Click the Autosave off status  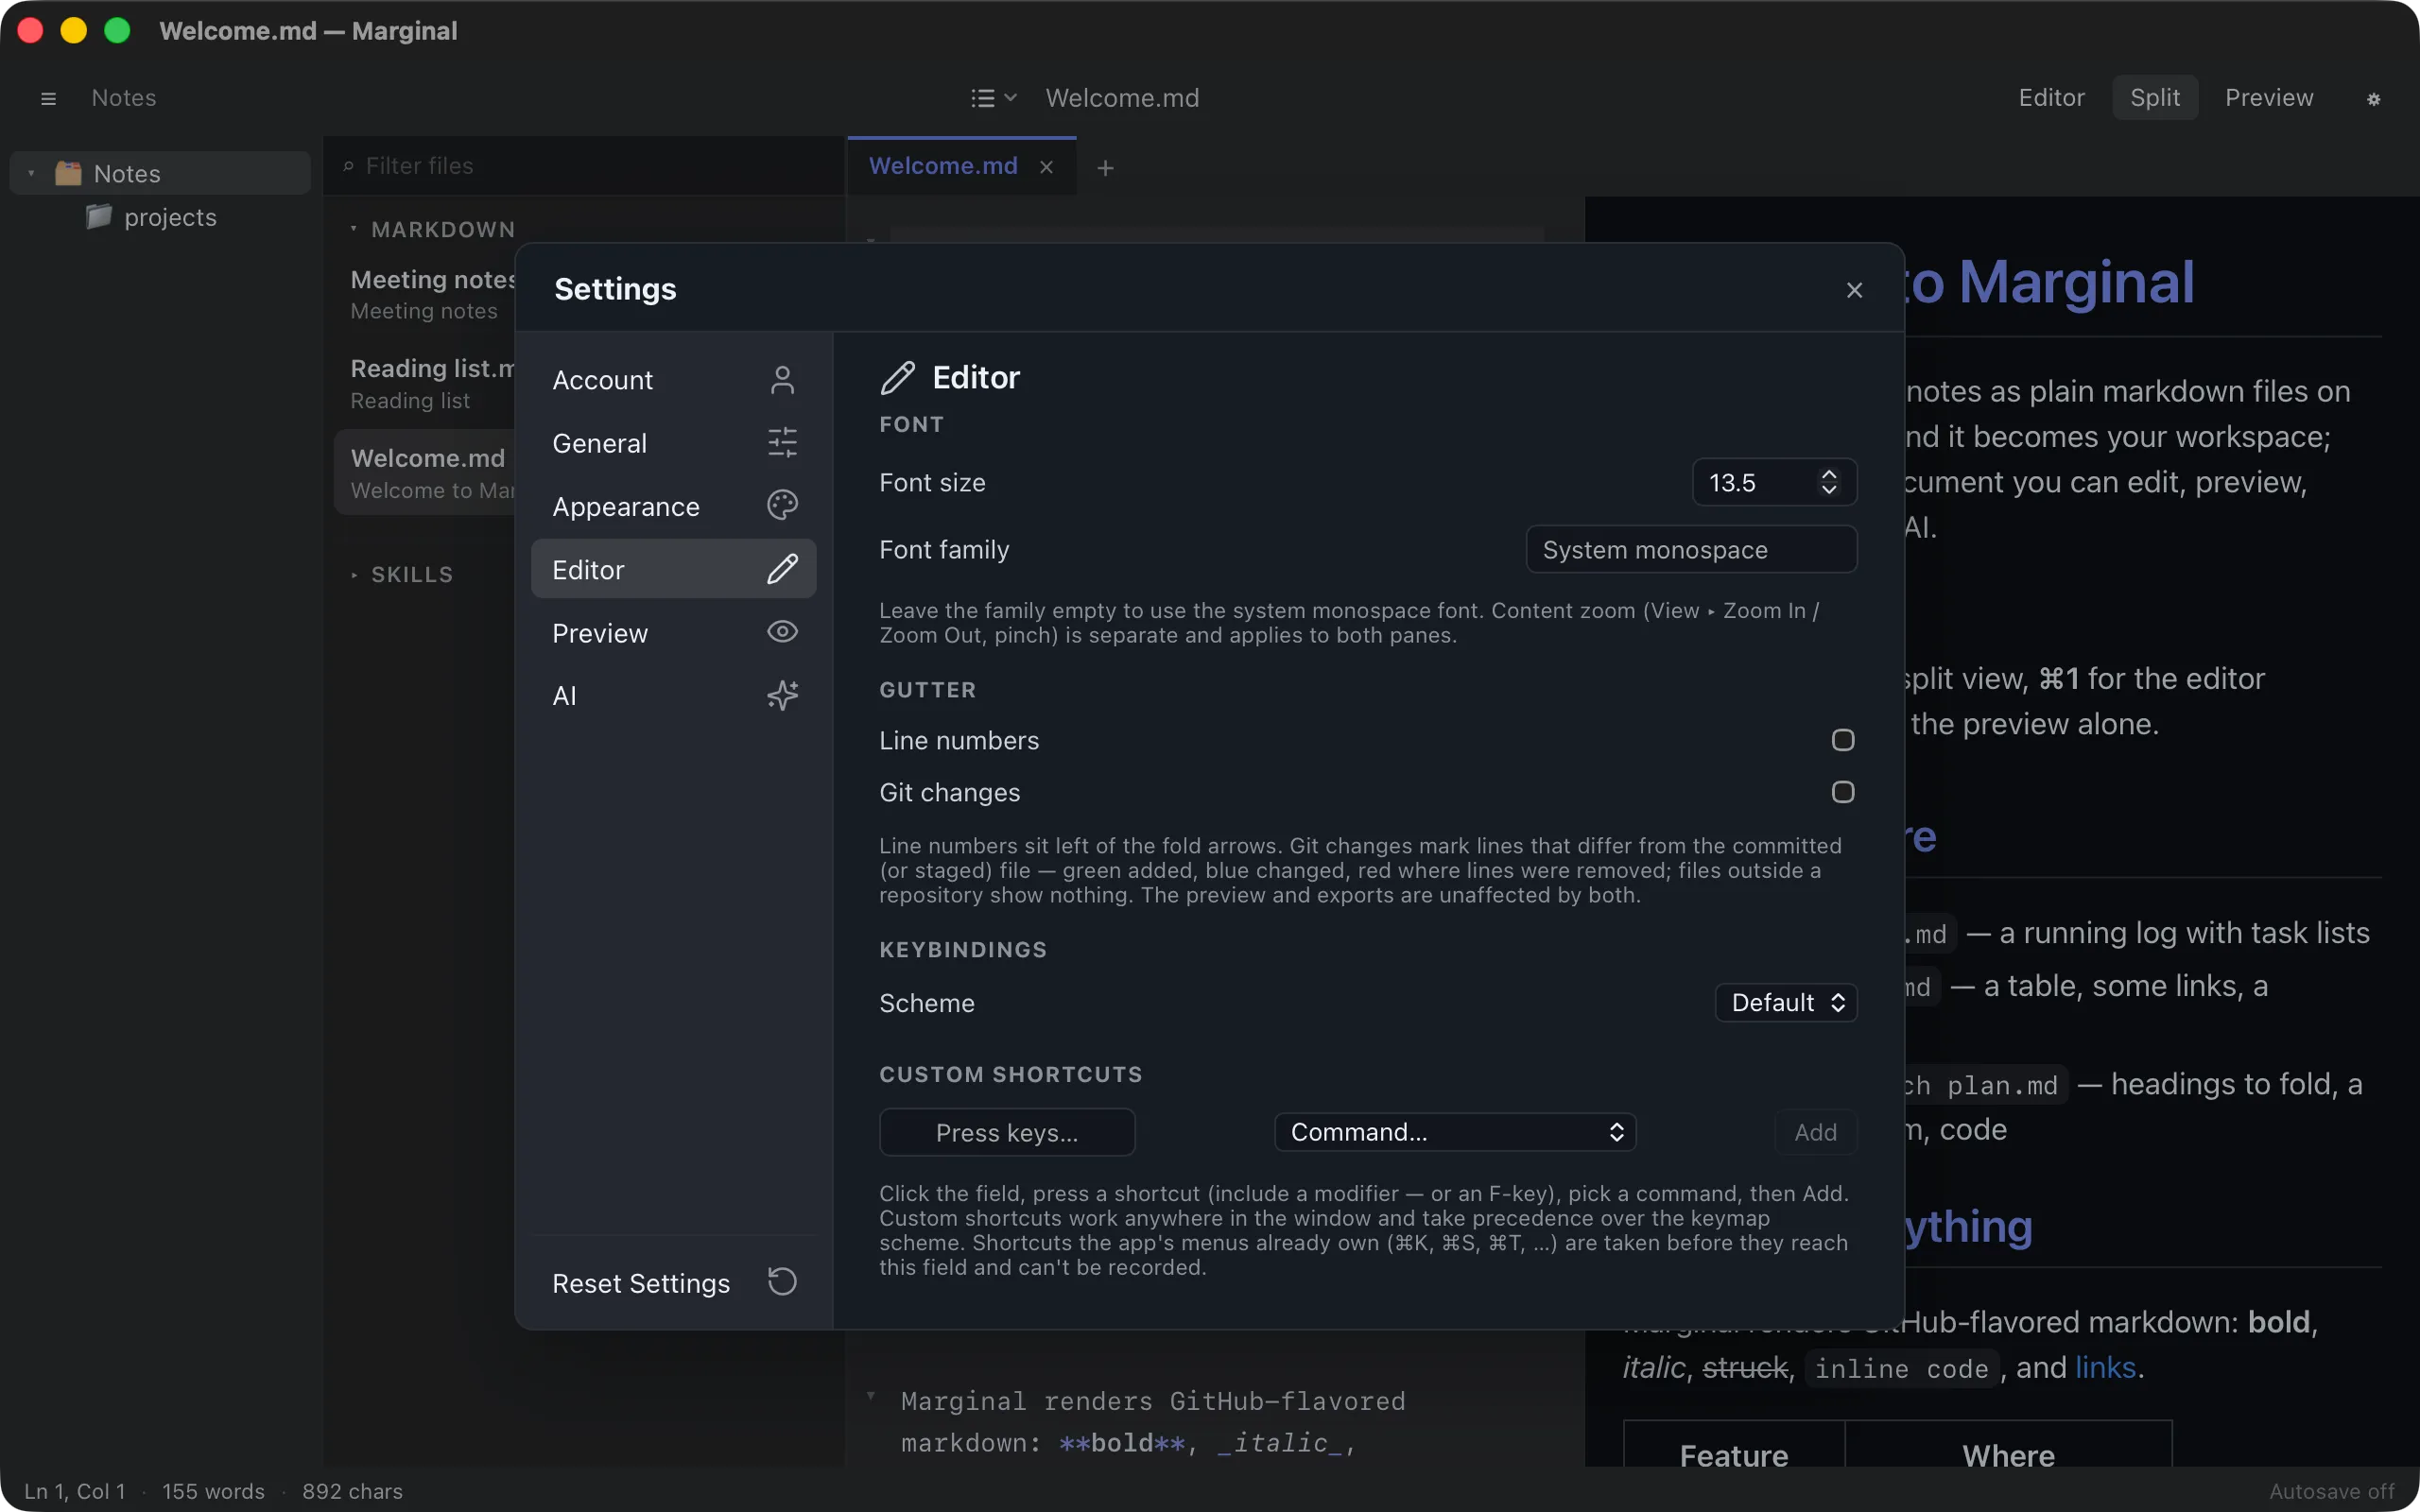(2332, 1491)
